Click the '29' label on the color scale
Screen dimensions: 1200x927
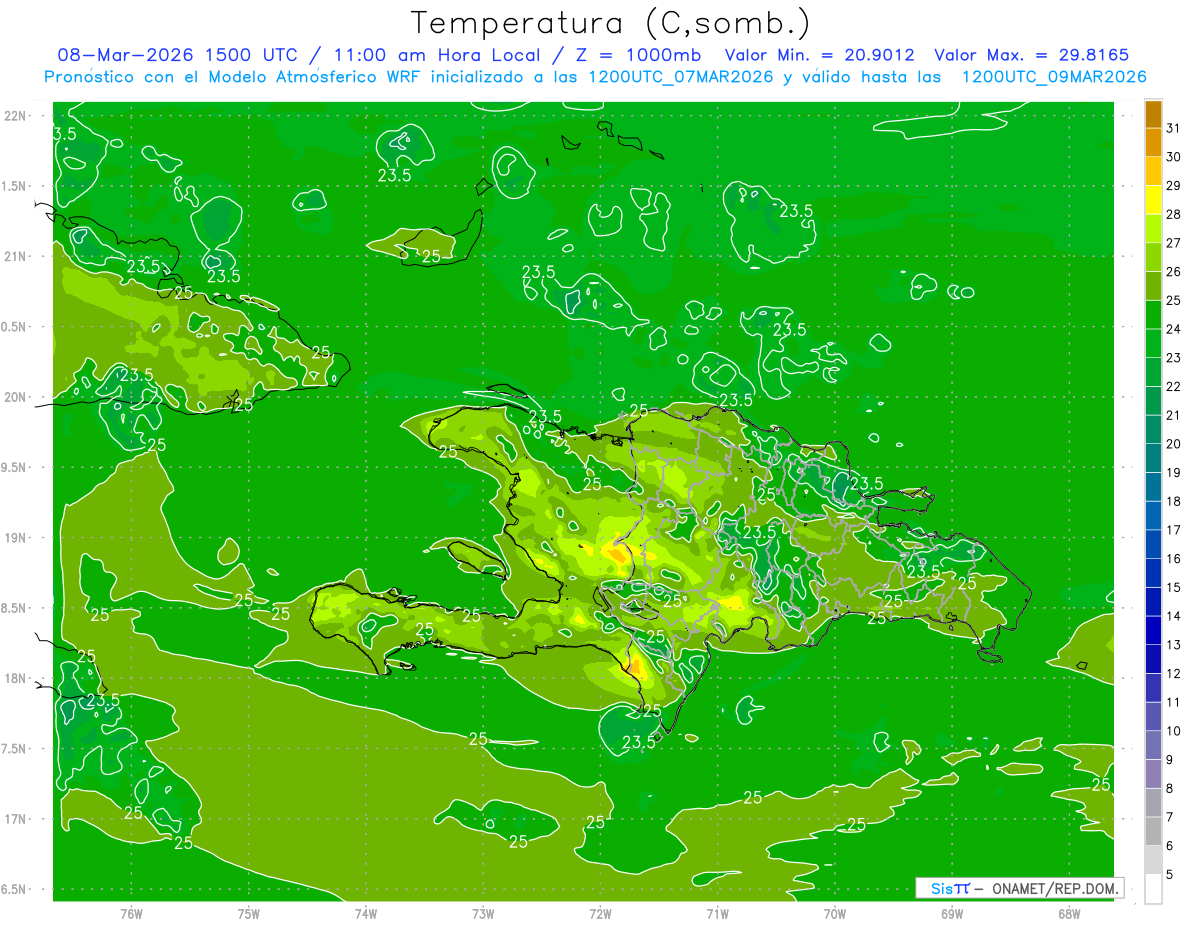[x=1174, y=185]
